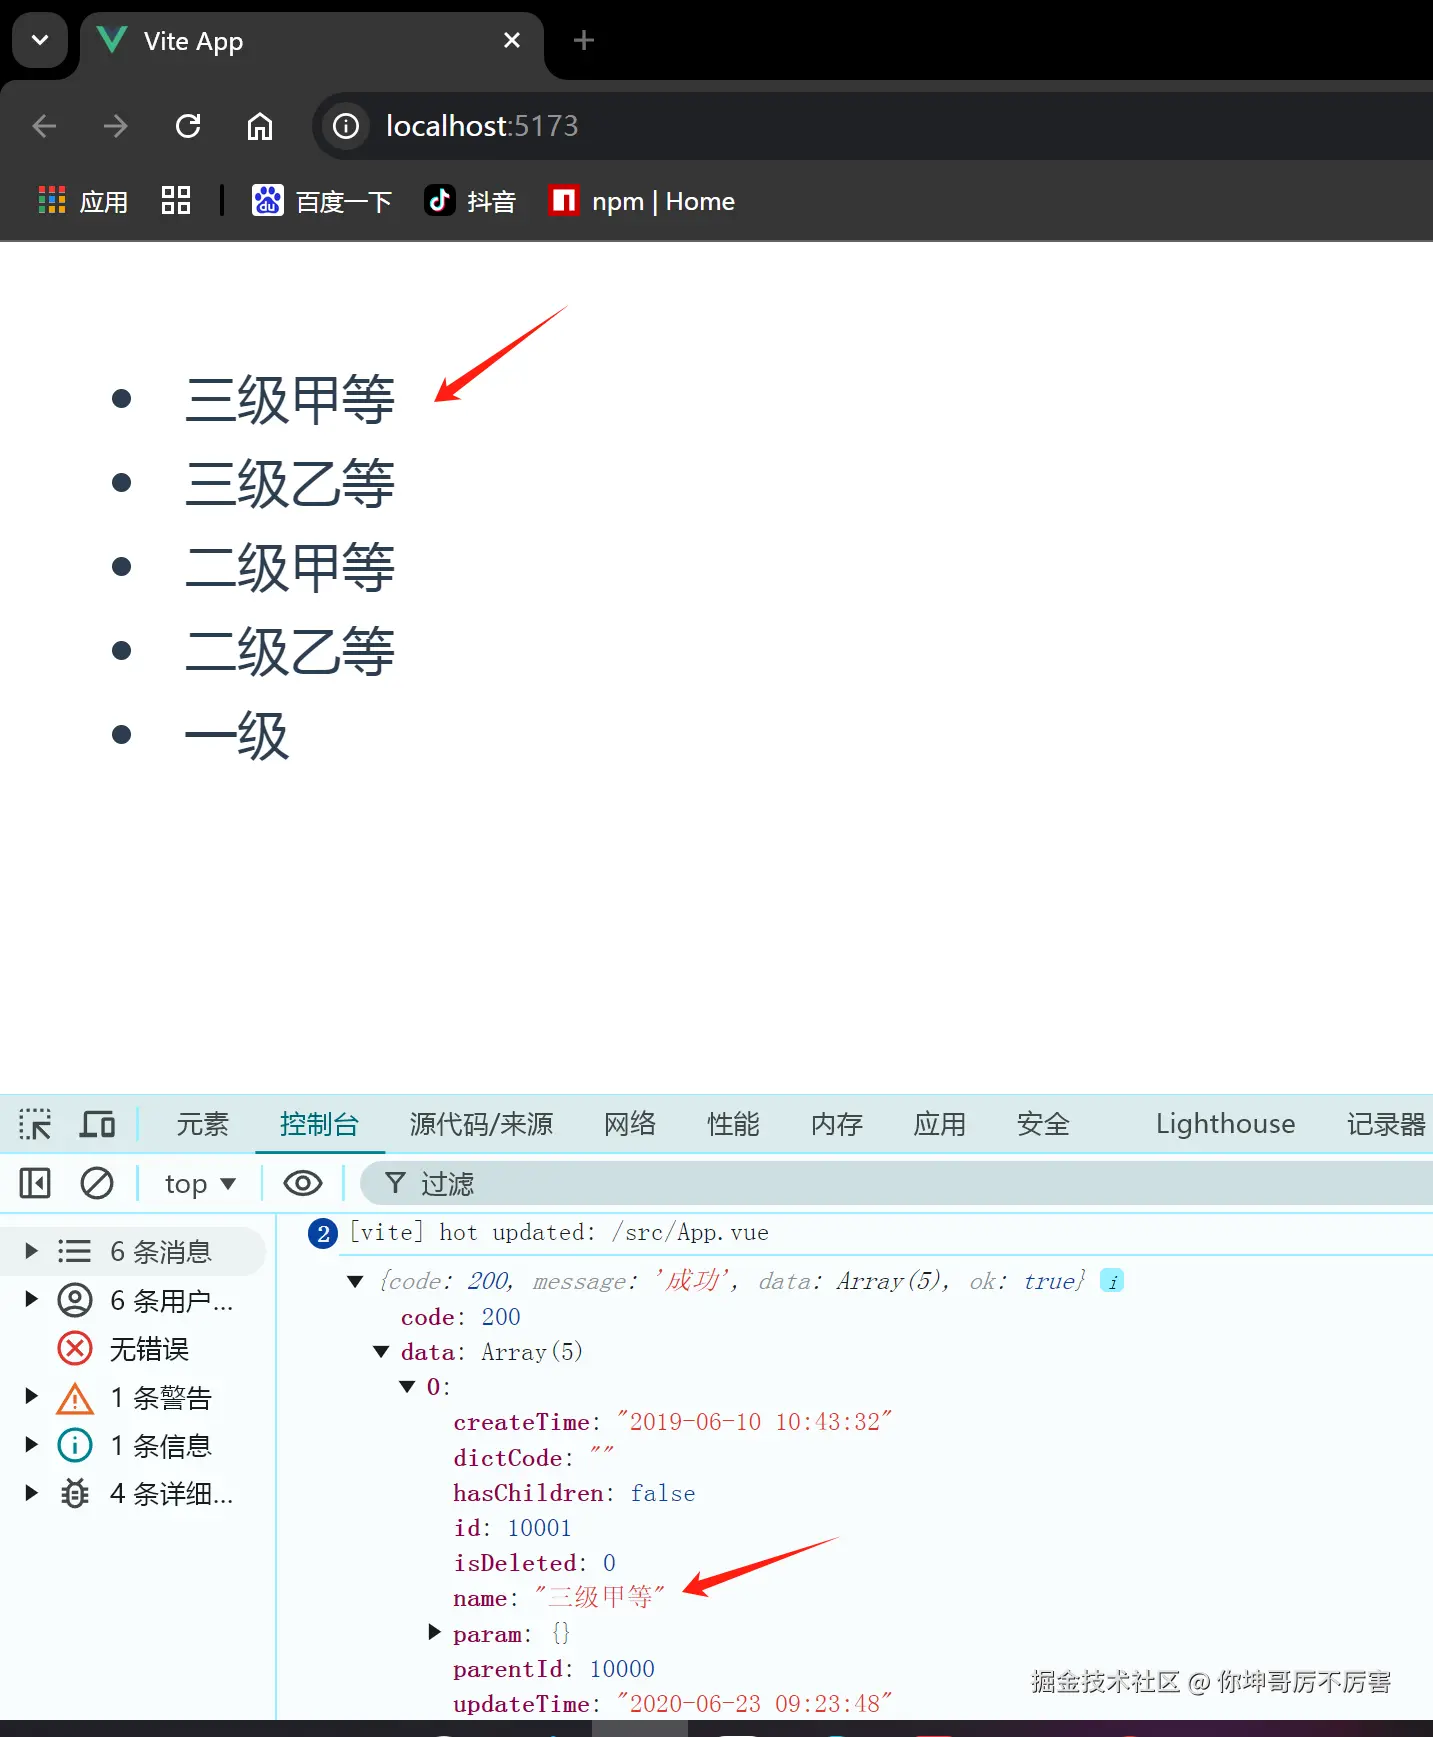This screenshot has height=1737, width=1433.
Task: Switch to the 记录器 tab
Action: [x=1386, y=1124]
